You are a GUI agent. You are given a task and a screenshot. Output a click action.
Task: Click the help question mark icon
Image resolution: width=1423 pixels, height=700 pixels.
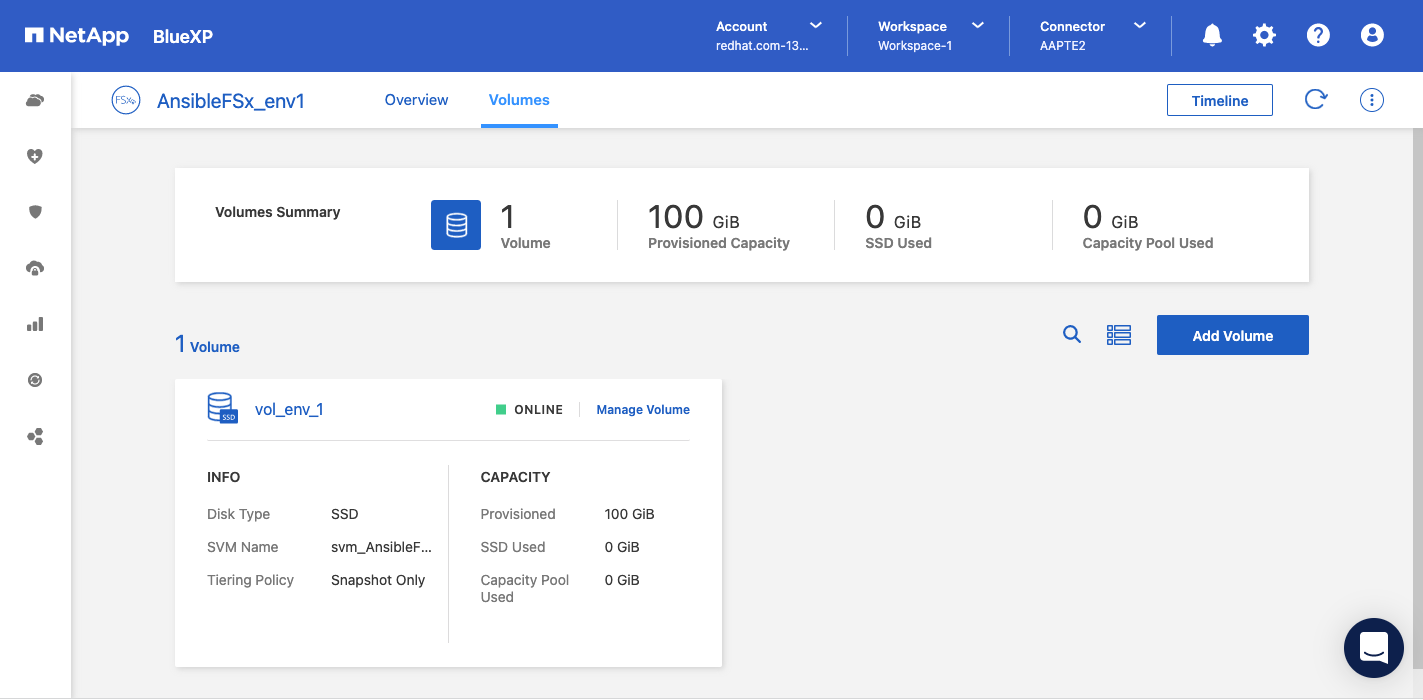(x=1318, y=36)
